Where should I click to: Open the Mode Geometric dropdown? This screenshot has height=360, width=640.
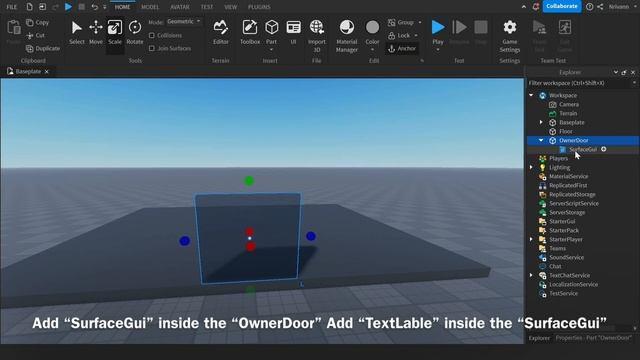[x=184, y=21]
